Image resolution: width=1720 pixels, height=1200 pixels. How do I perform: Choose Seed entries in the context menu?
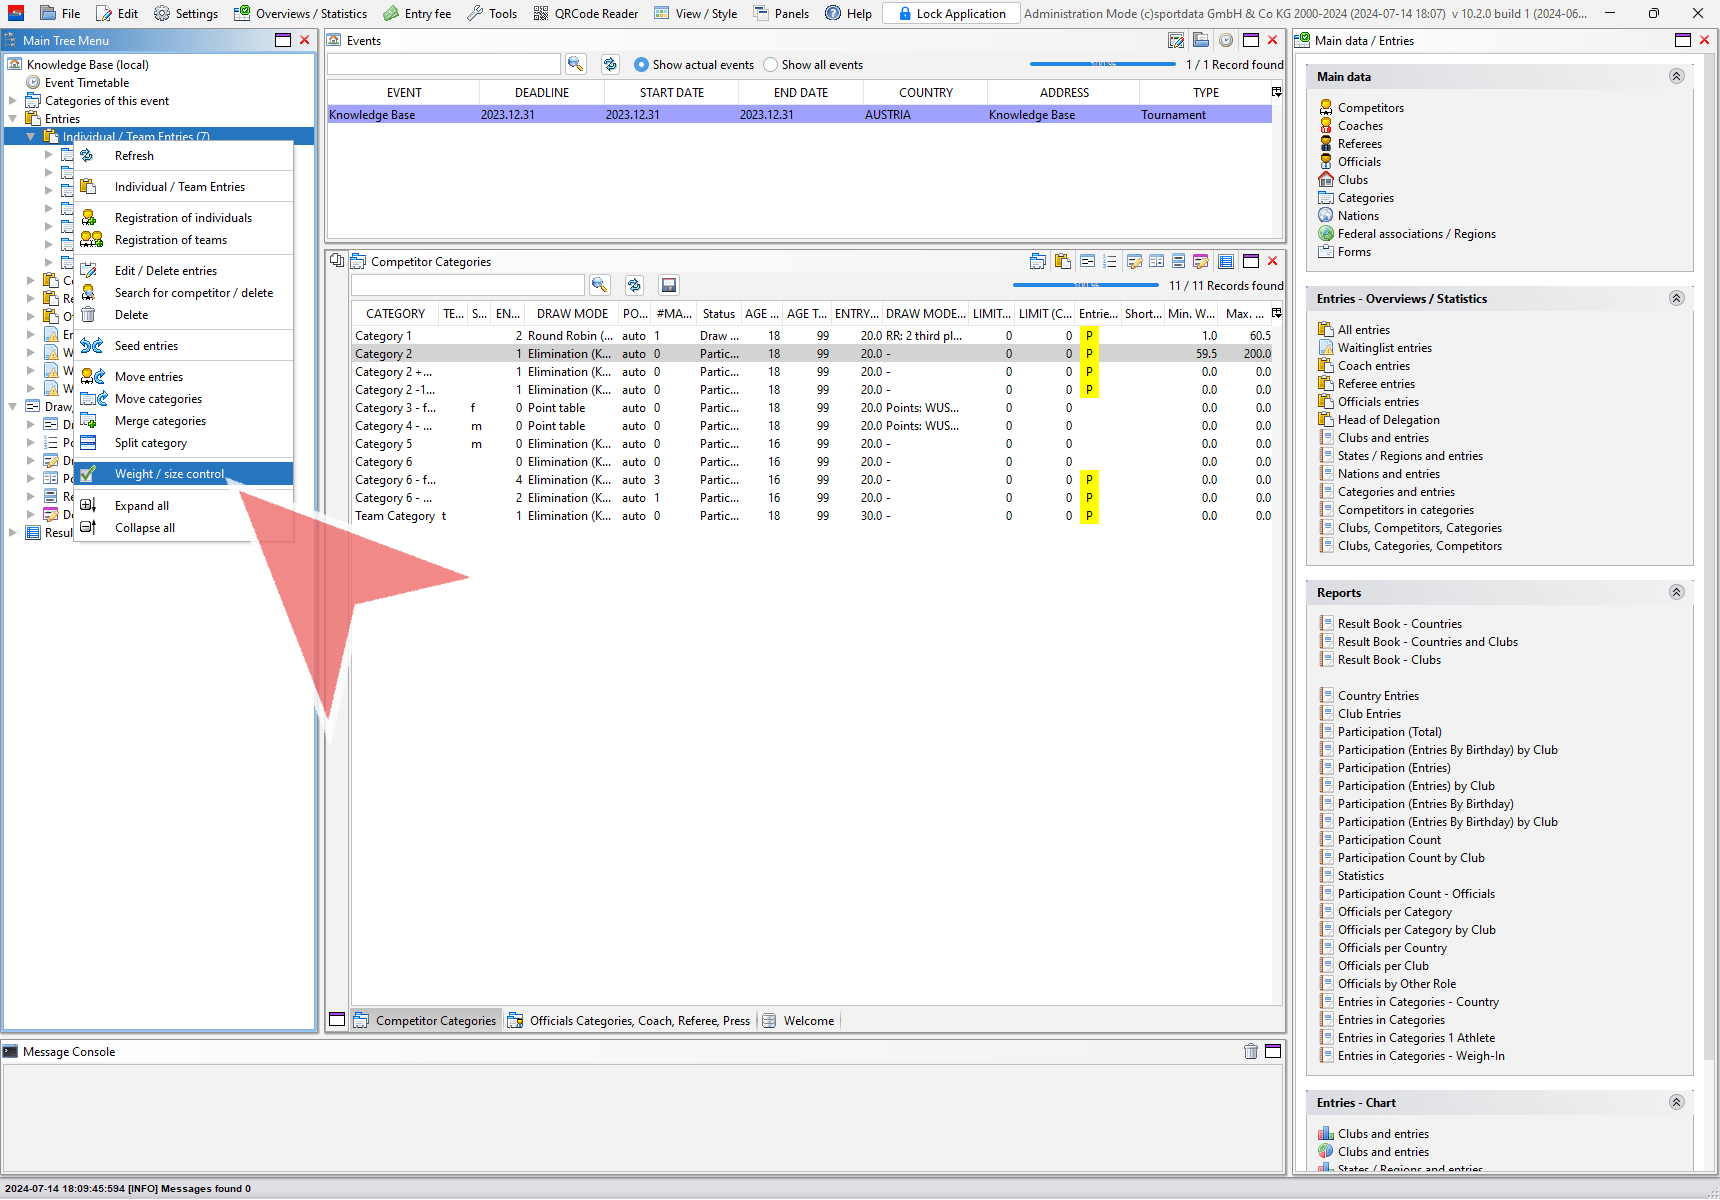coord(146,346)
